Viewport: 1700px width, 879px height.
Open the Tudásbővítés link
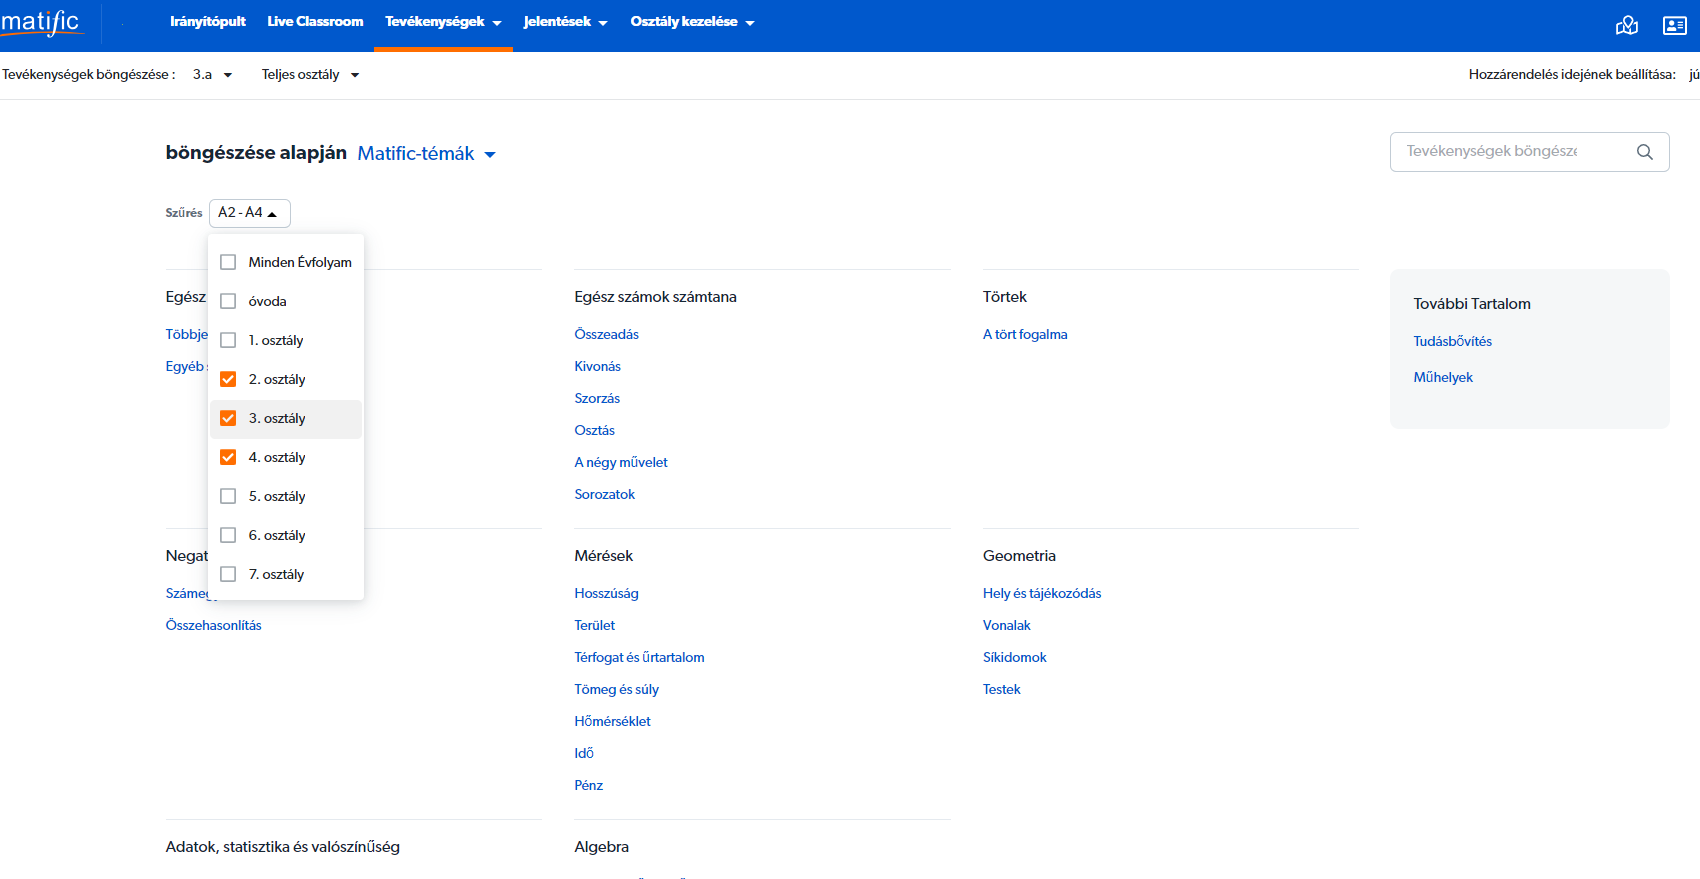(x=1452, y=341)
